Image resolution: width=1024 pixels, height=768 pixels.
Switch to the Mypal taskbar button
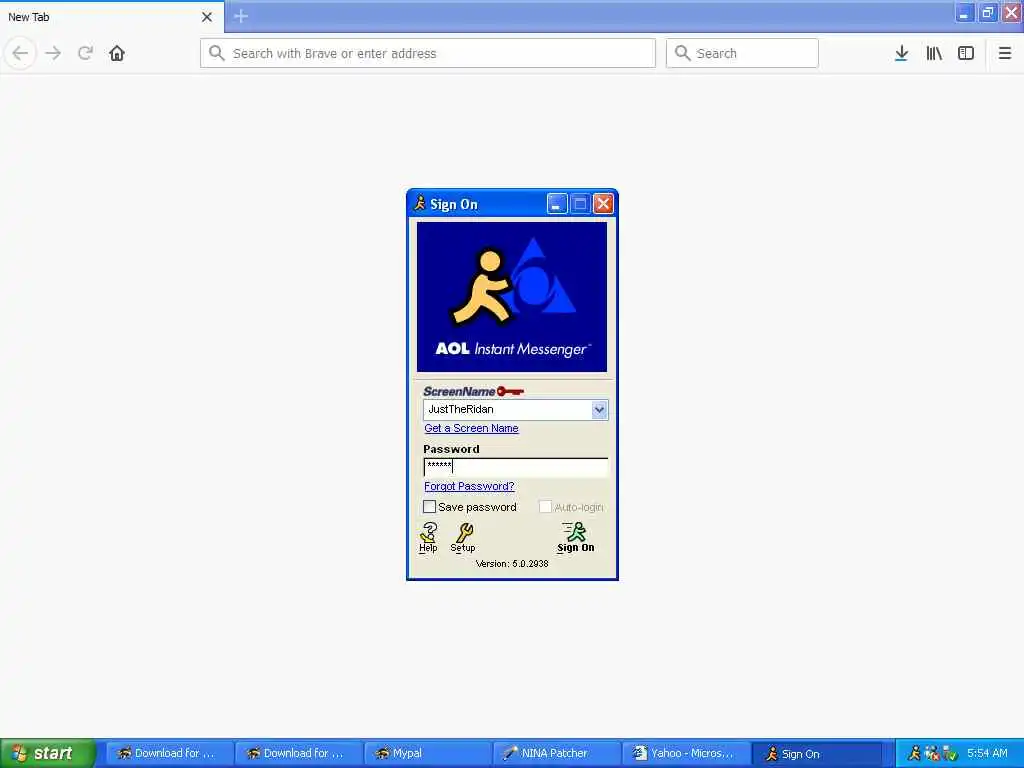[426, 754]
